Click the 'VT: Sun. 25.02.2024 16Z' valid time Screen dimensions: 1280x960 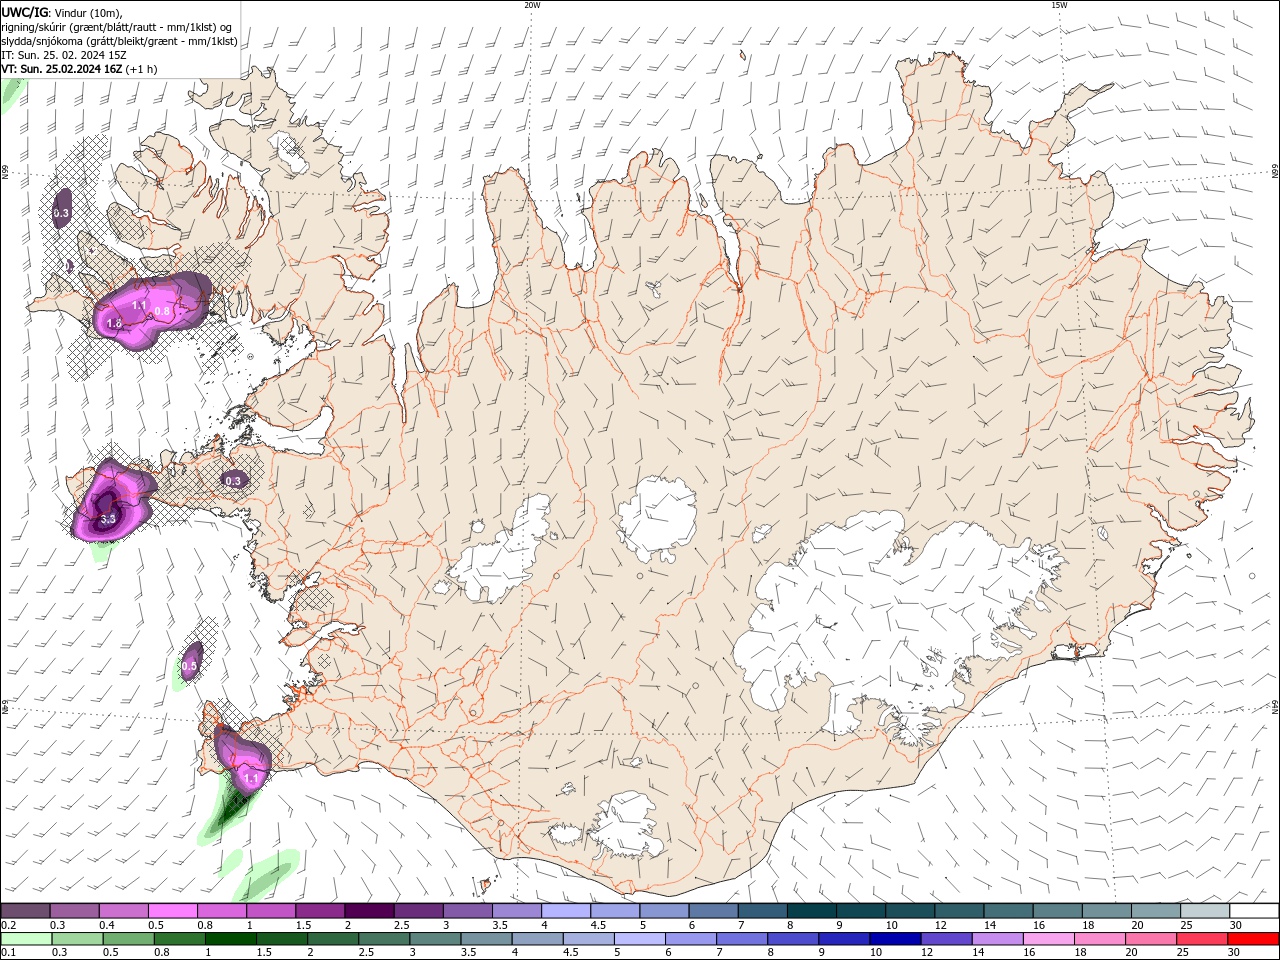tap(61, 69)
